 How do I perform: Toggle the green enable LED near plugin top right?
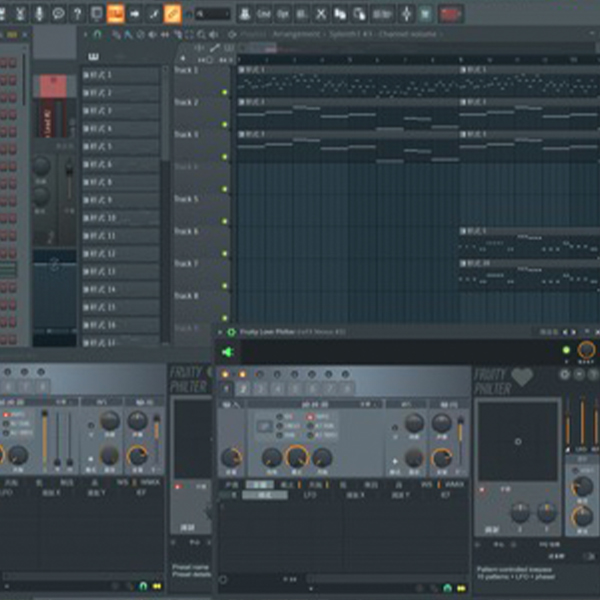(566, 350)
